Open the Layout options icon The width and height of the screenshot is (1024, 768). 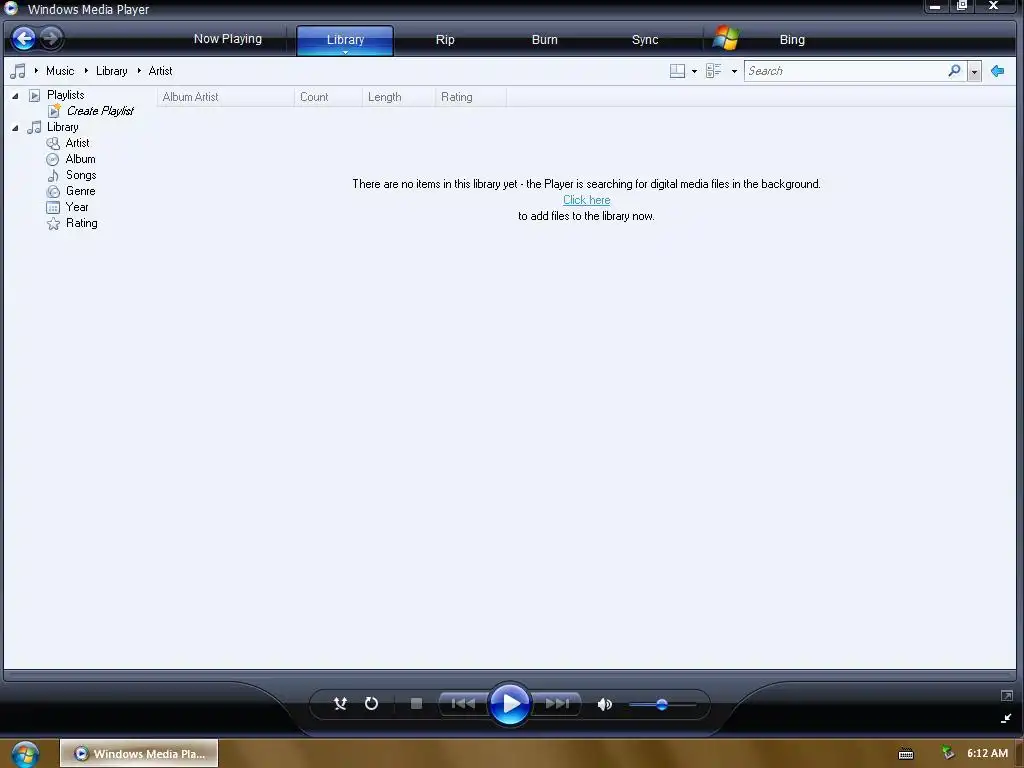point(677,71)
